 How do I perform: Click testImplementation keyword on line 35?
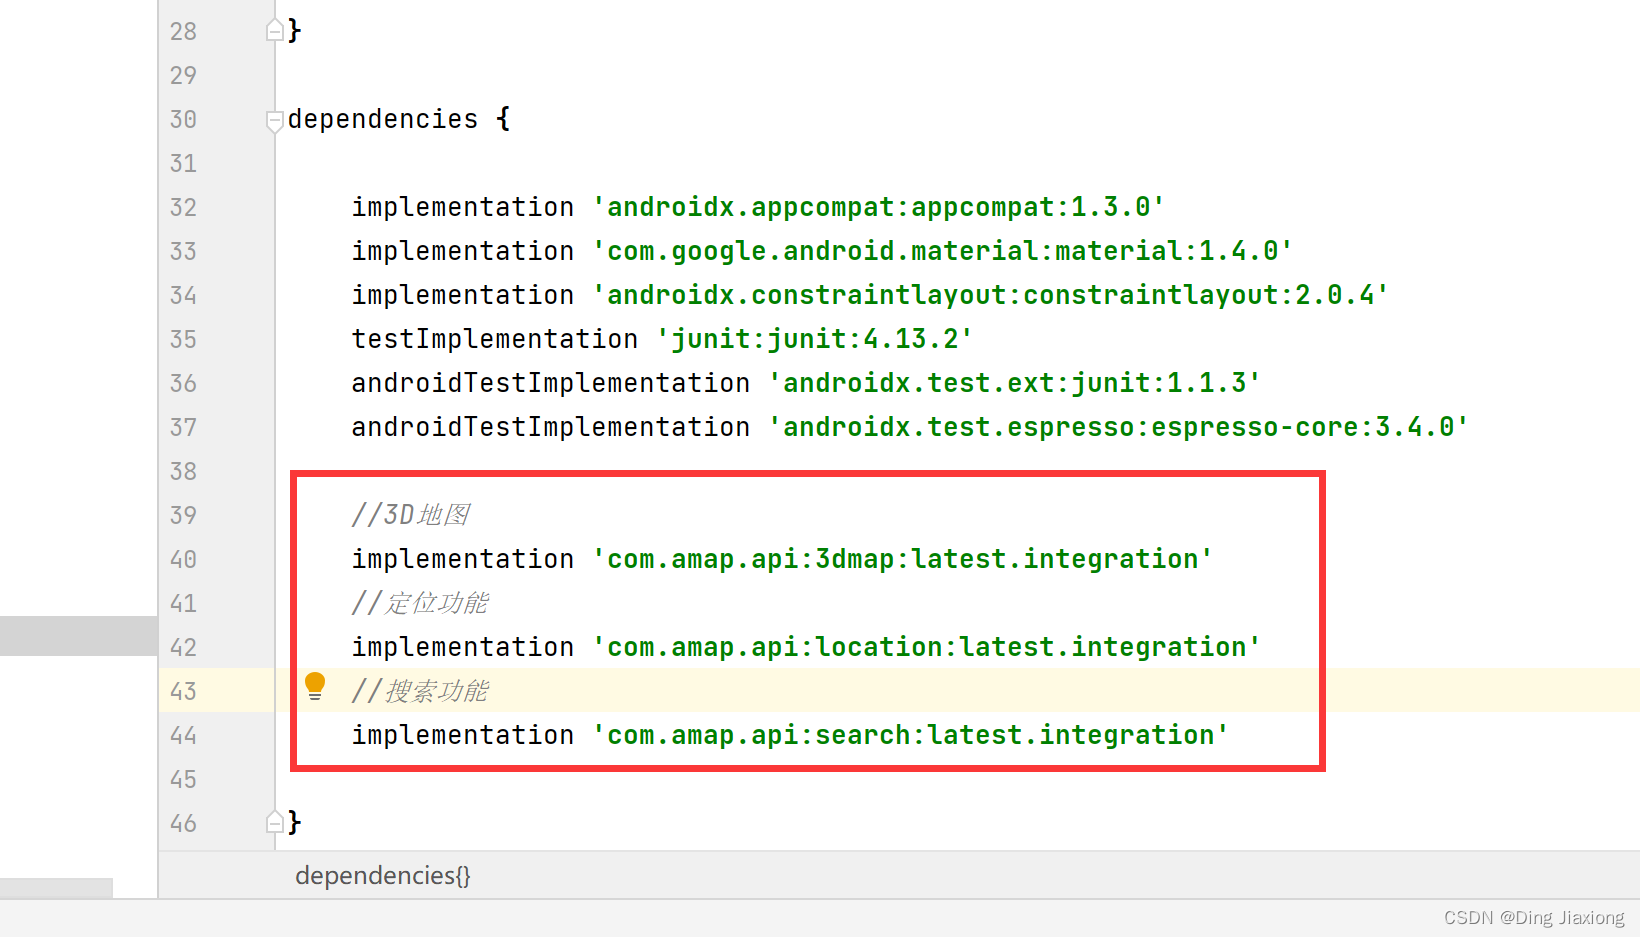pyautogui.click(x=495, y=339)
